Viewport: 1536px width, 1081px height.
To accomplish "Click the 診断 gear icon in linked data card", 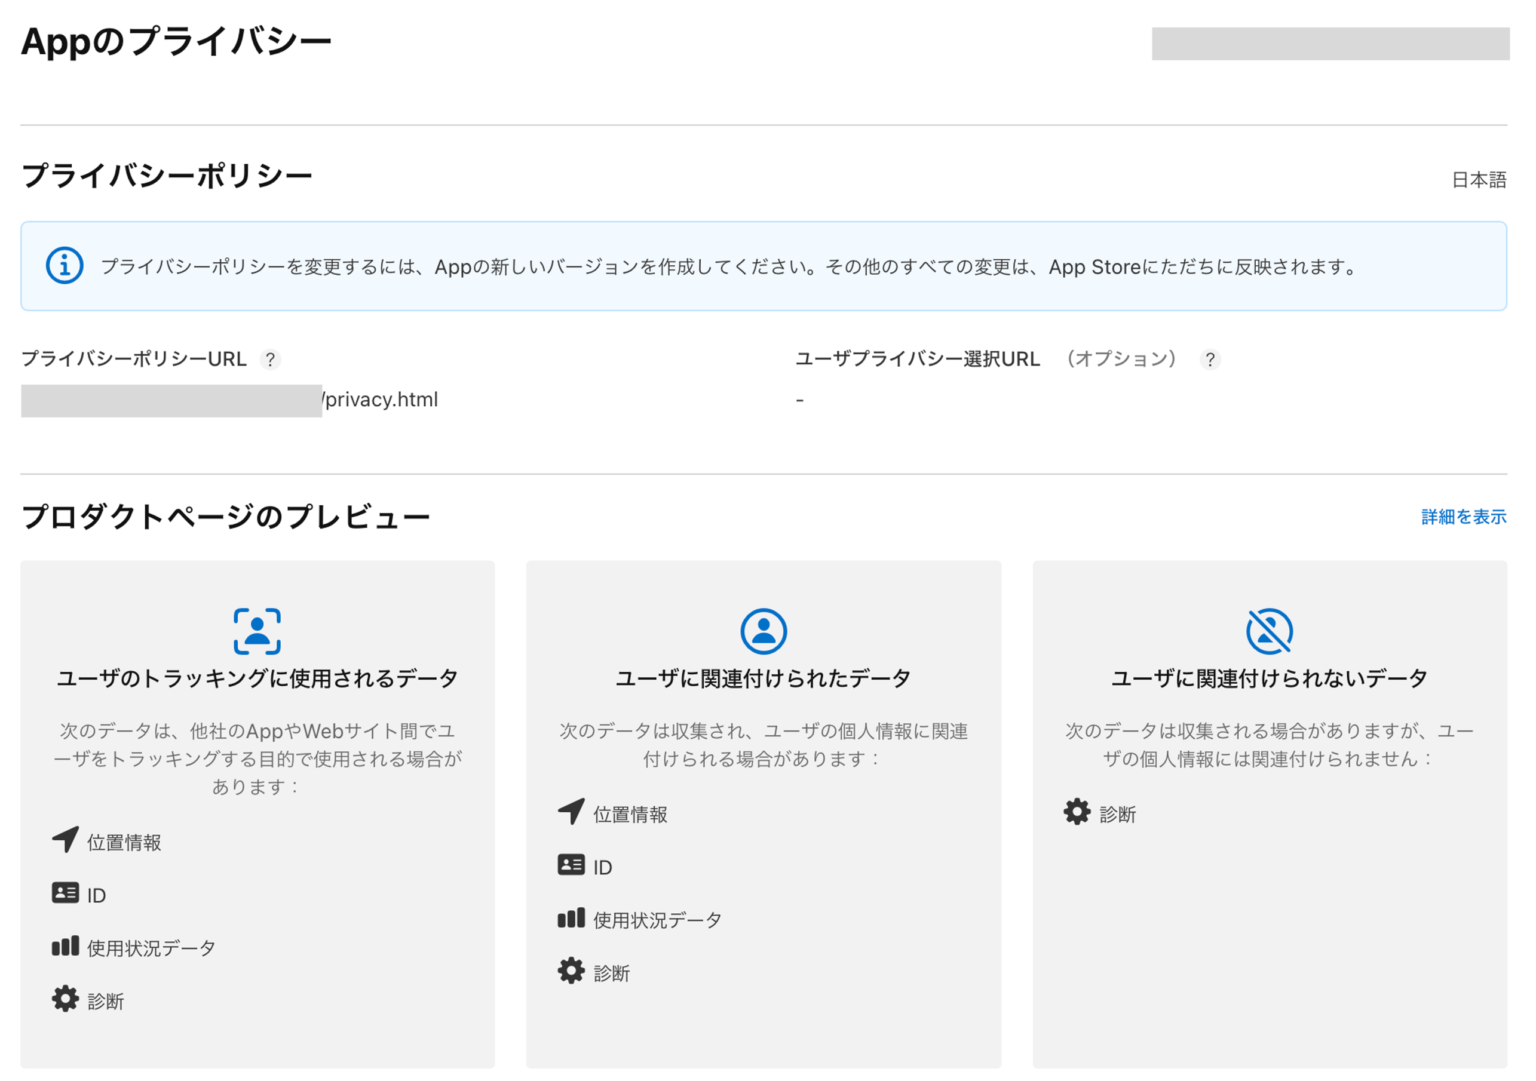I will pos(569,971).
